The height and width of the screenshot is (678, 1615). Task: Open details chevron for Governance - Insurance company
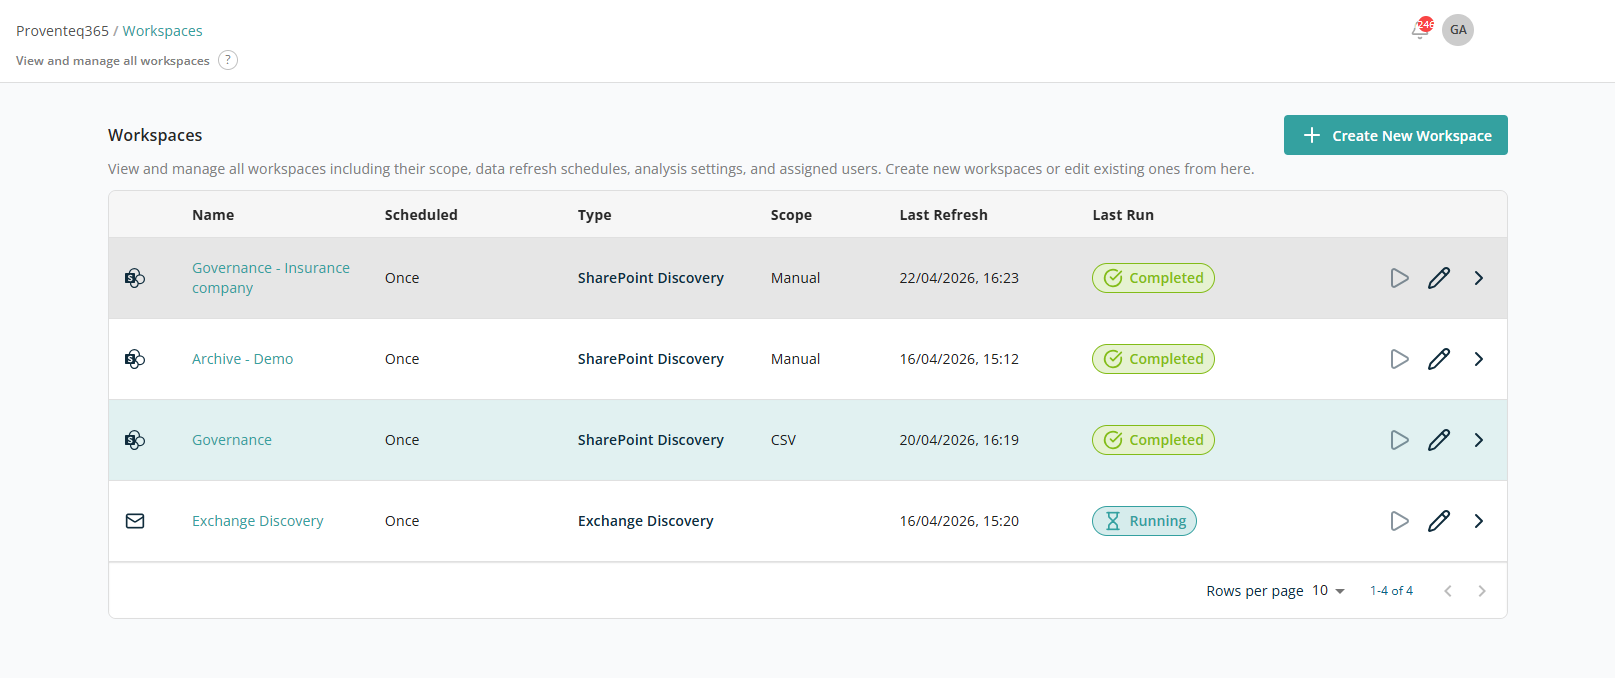(1479, 278)
